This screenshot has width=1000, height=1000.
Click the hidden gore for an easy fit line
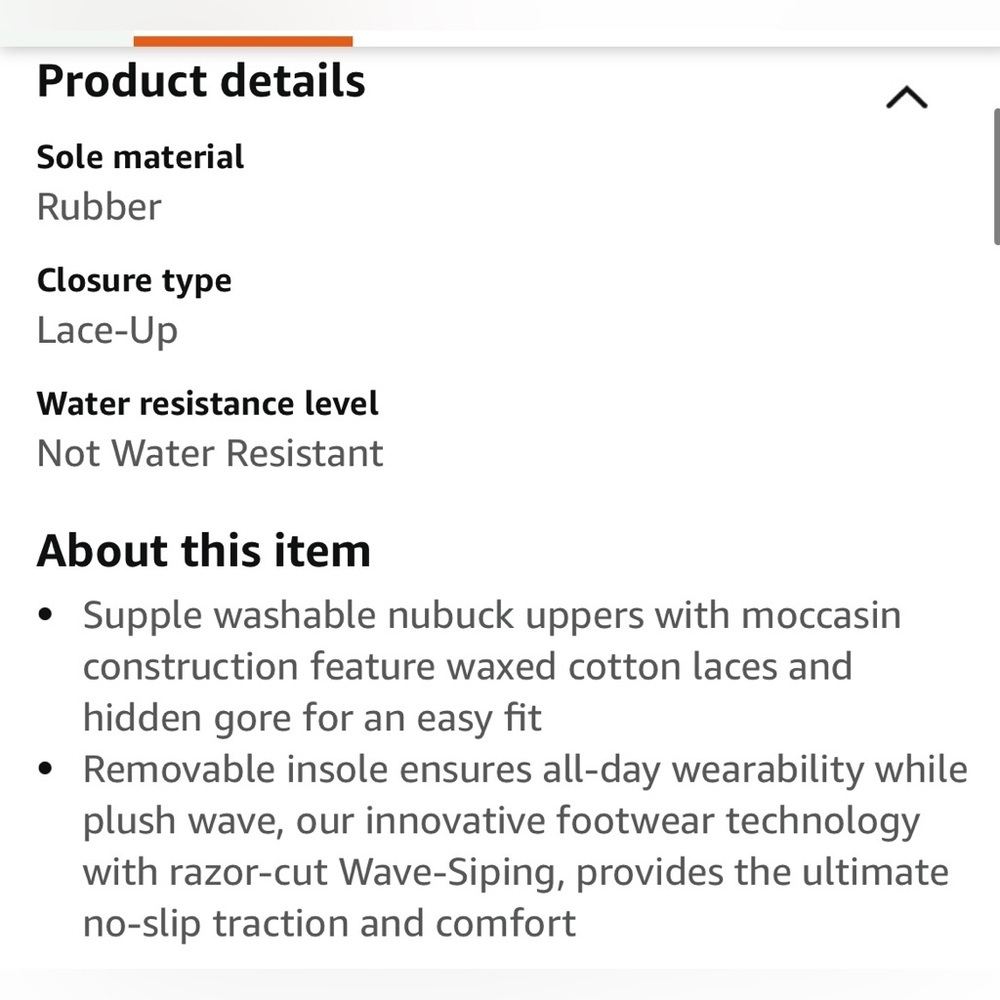click(312, 718)
